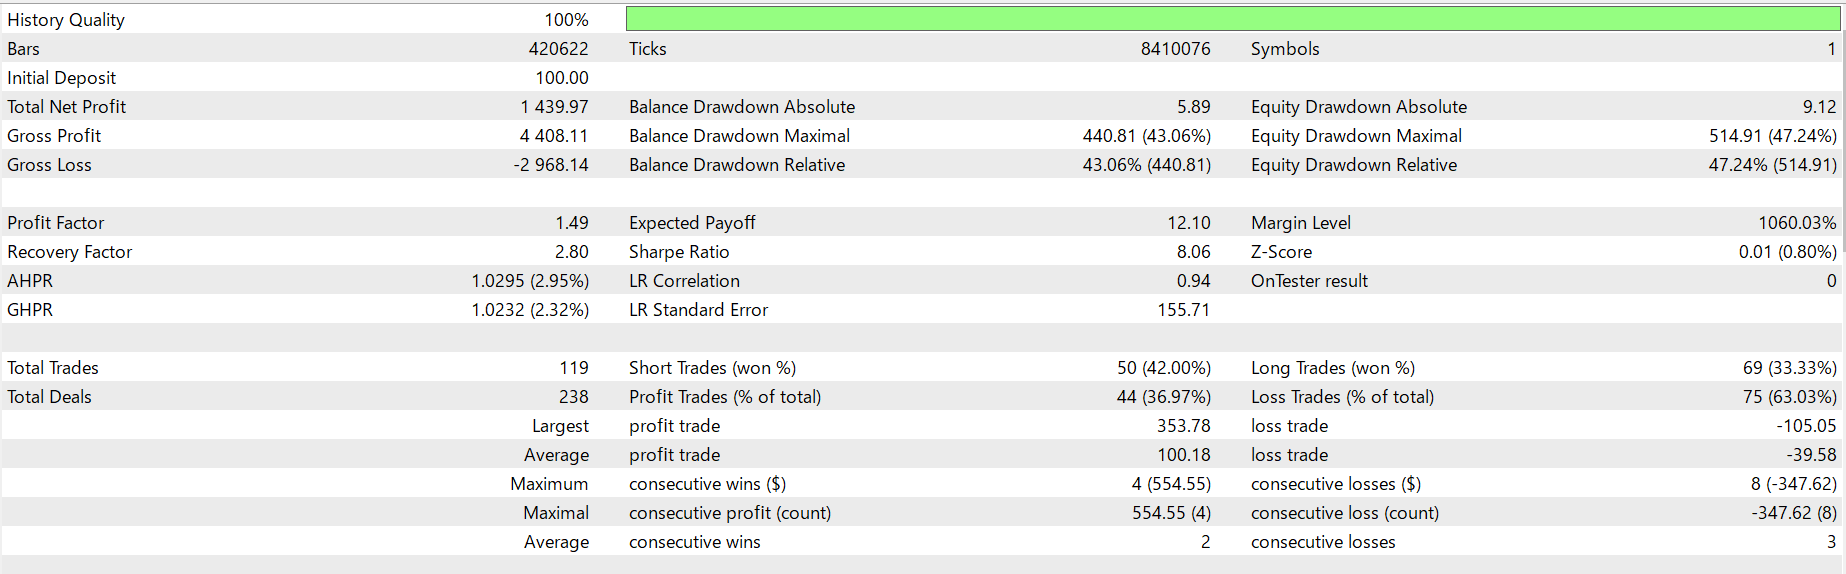Select the Bars value 420622
Viewport: 1846px width, 574px height.
pos(558,49)
